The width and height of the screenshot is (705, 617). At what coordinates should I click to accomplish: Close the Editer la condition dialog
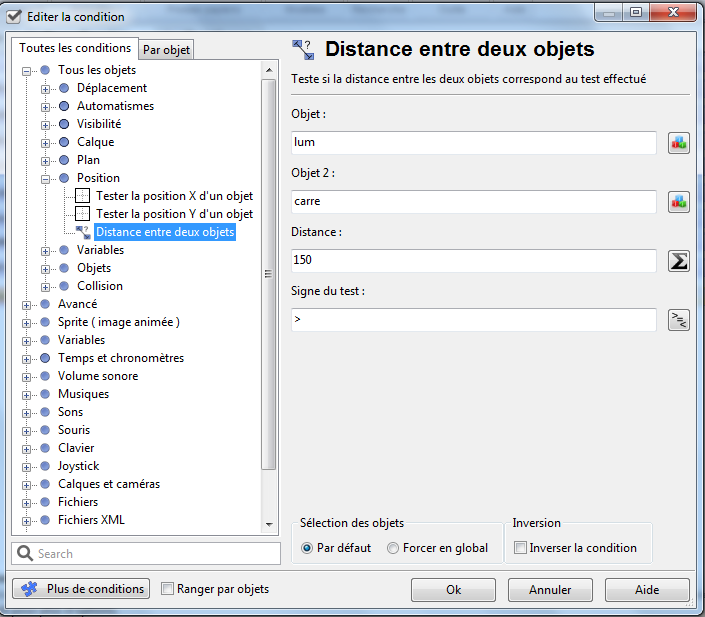(673, 12)
